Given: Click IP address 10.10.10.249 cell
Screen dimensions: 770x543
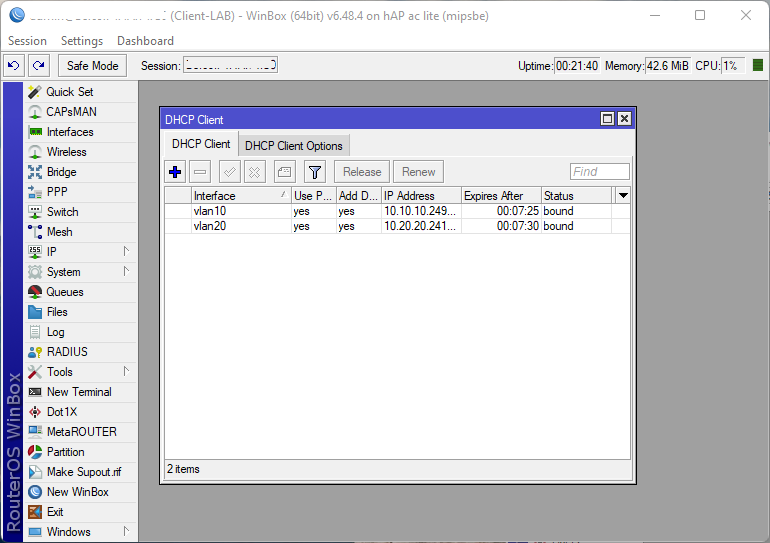Looking at the screenshot, I should point(421,211).
